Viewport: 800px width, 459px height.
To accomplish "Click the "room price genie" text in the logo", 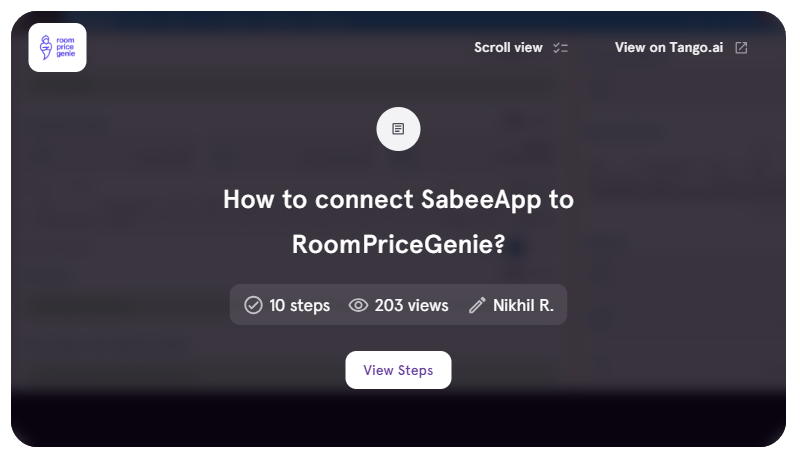I will pyautogui.click(x=66, y=47).
